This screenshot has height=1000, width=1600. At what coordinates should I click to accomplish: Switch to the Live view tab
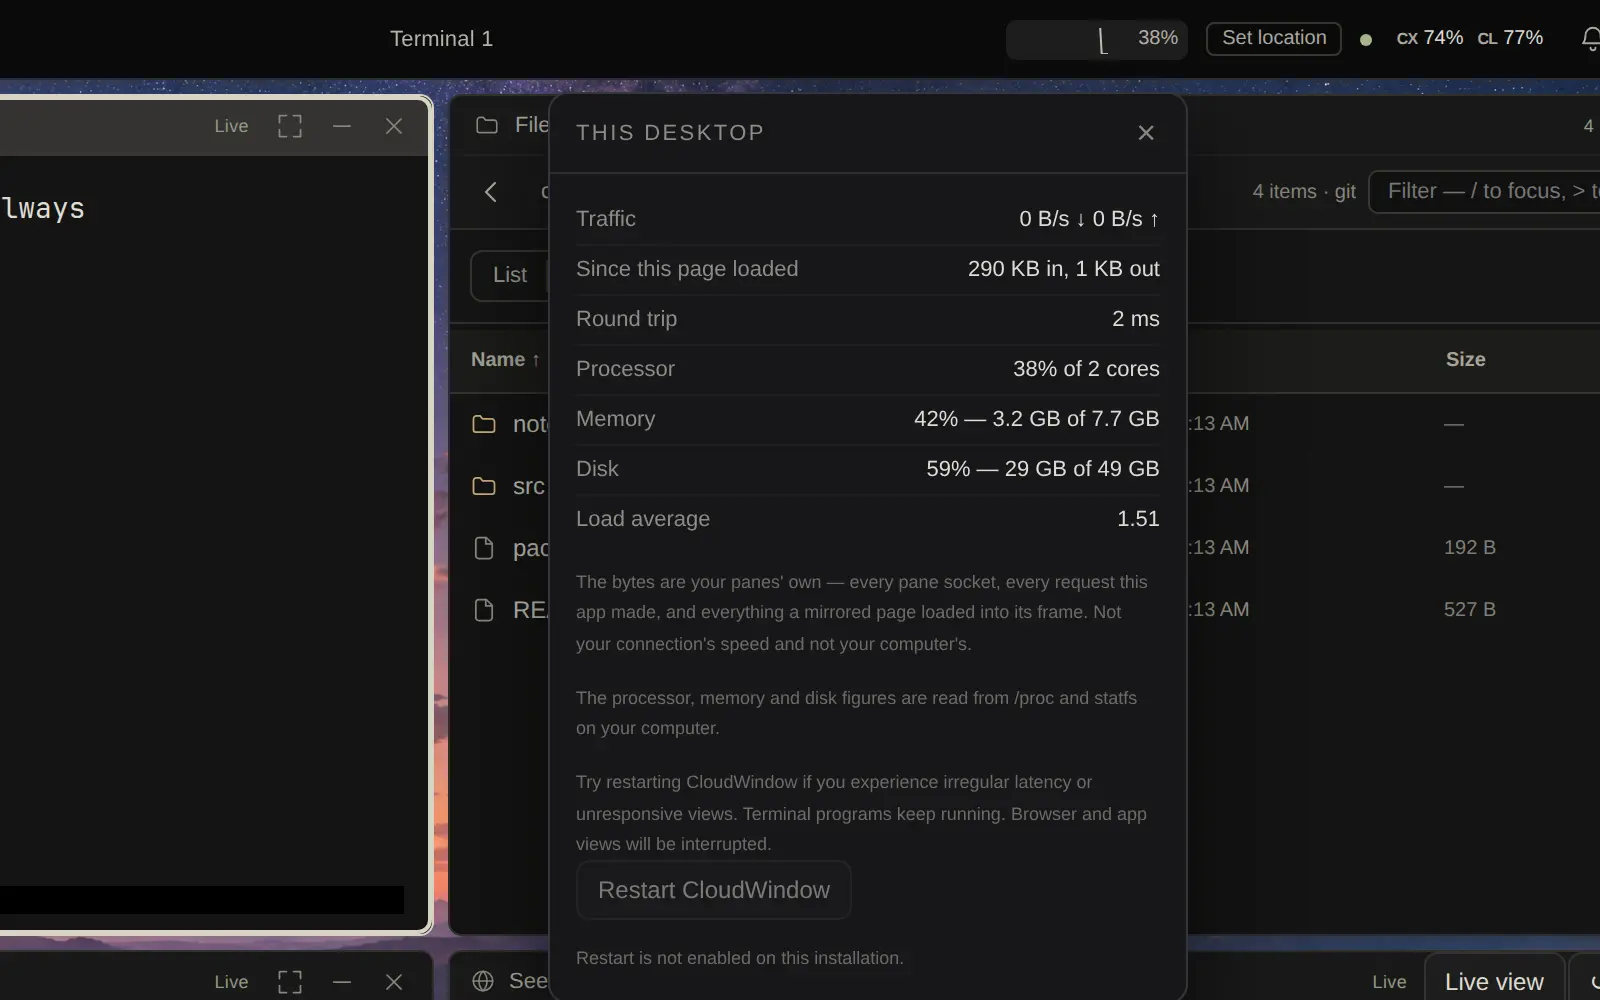tap(1494, 982)
